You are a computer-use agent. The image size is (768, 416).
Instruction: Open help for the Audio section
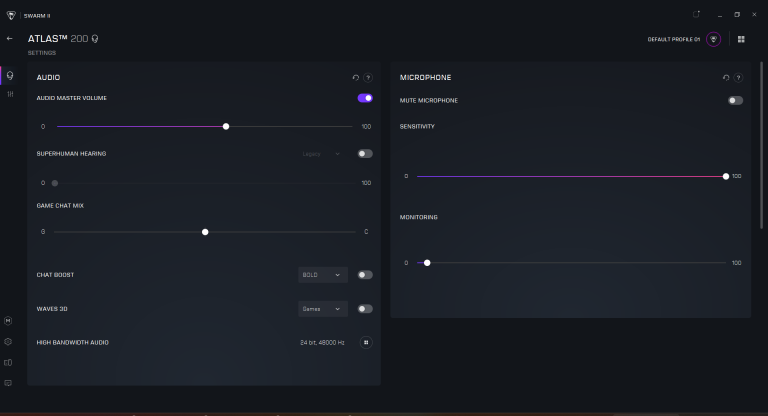tap(368, 77)
